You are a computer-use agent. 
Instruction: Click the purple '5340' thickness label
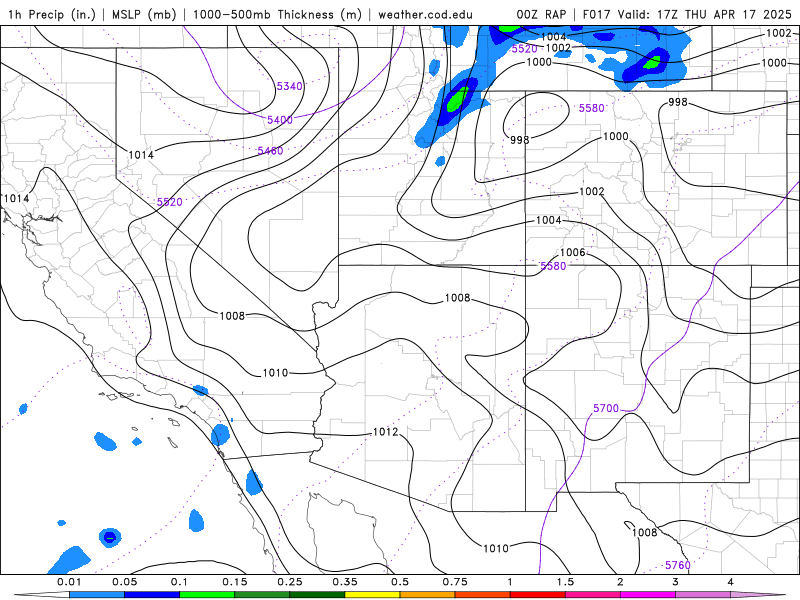(289, 86)
